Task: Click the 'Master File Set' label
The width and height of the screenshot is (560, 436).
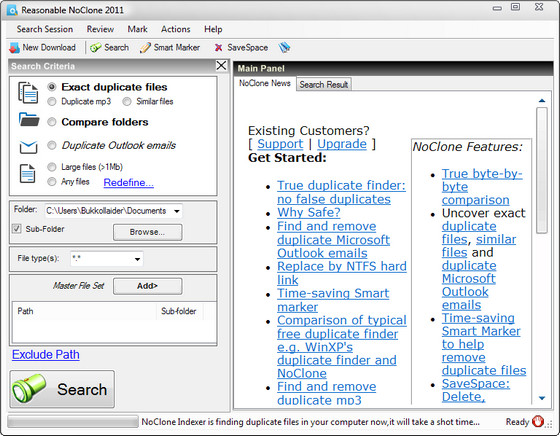Action: click(x=79, y=286)
